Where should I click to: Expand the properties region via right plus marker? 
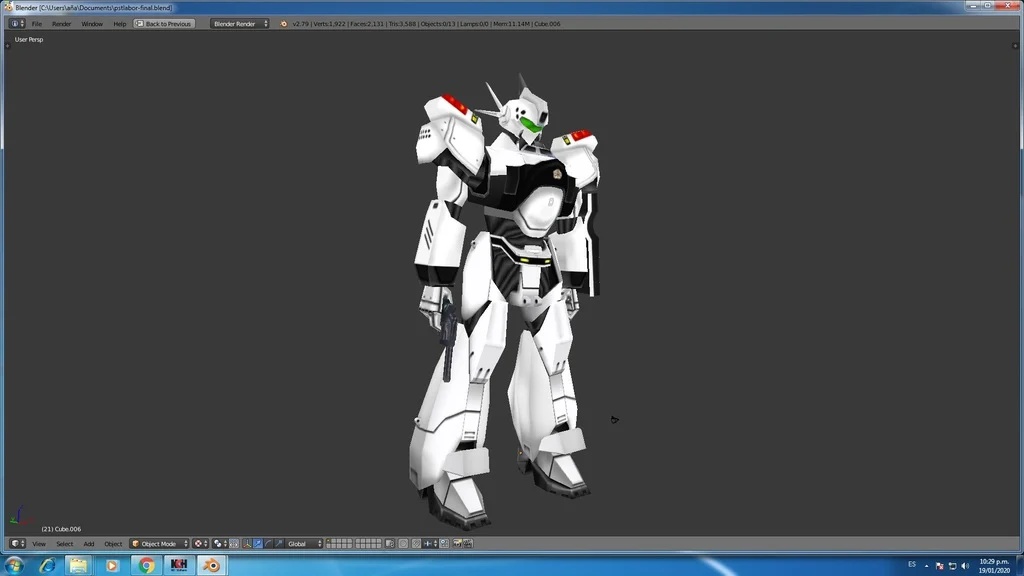coord(1015,46)
